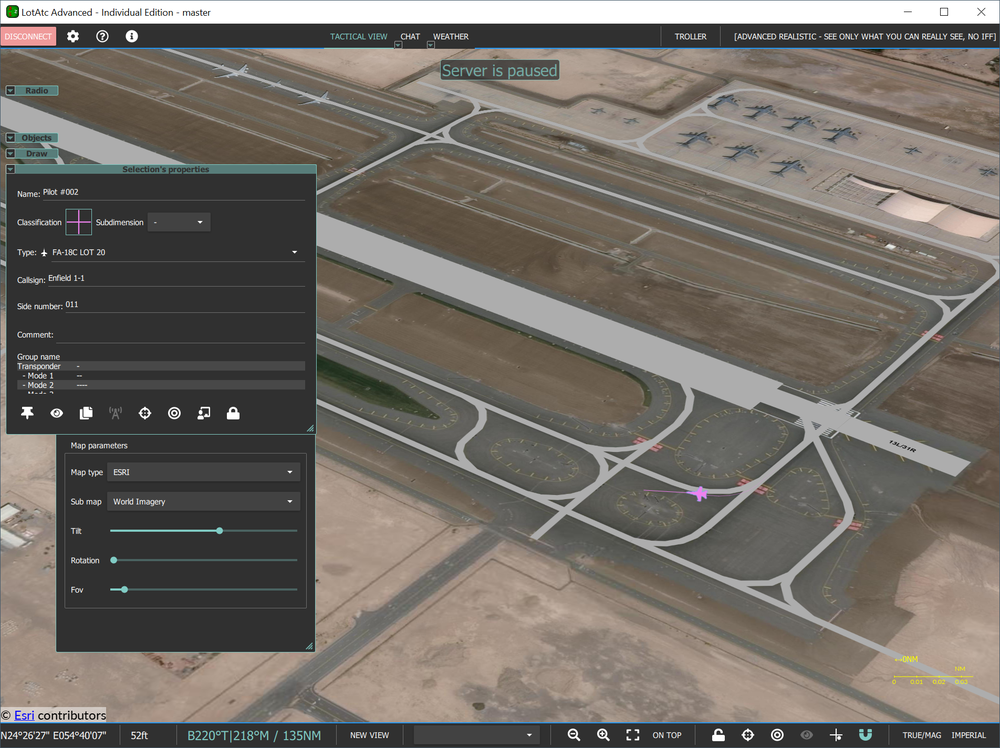Toggle ON TOP window mode
1000x748 pixels.
[x=666, y=735]
